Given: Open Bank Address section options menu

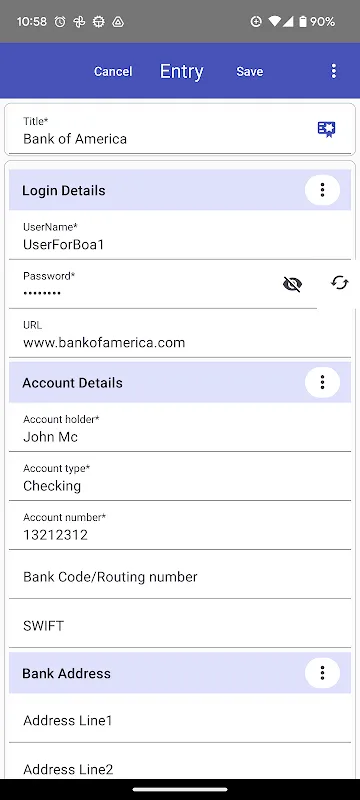Looking at the screenshot, I should pos(322,673).
